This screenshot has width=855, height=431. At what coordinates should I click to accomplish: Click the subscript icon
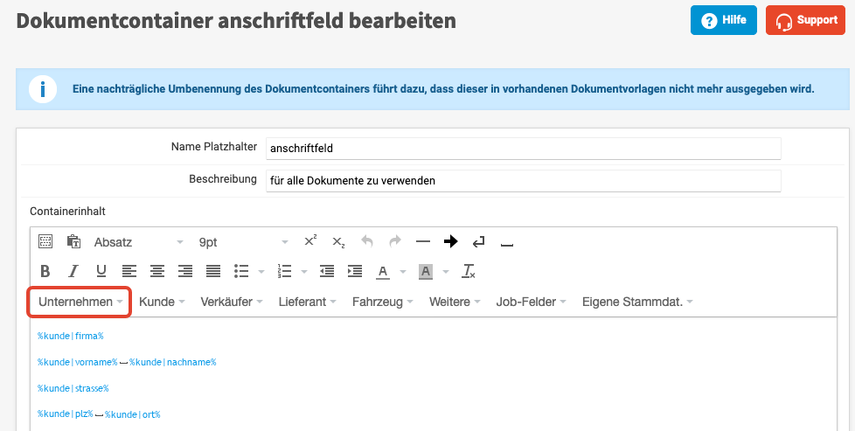tap(339, 241)
